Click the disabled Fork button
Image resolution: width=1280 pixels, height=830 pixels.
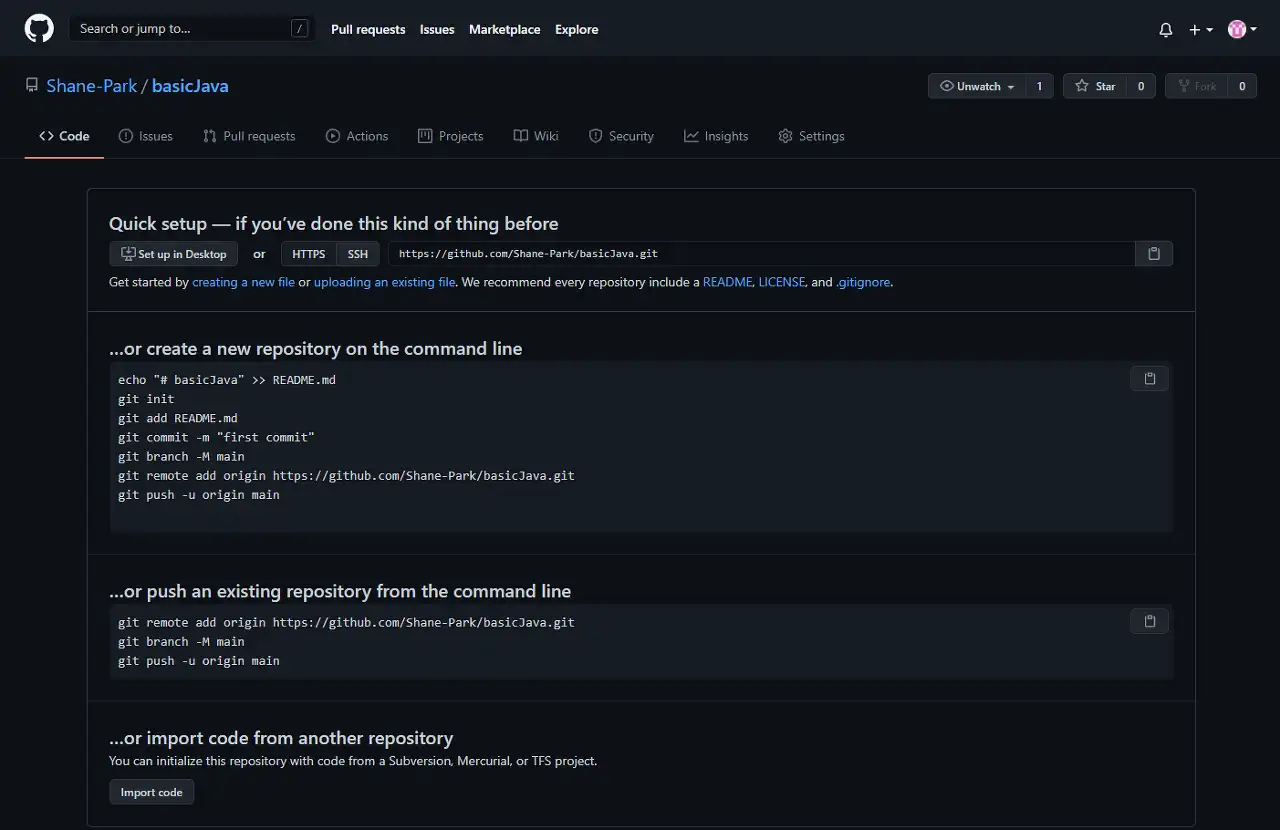tap(1197, 86)
